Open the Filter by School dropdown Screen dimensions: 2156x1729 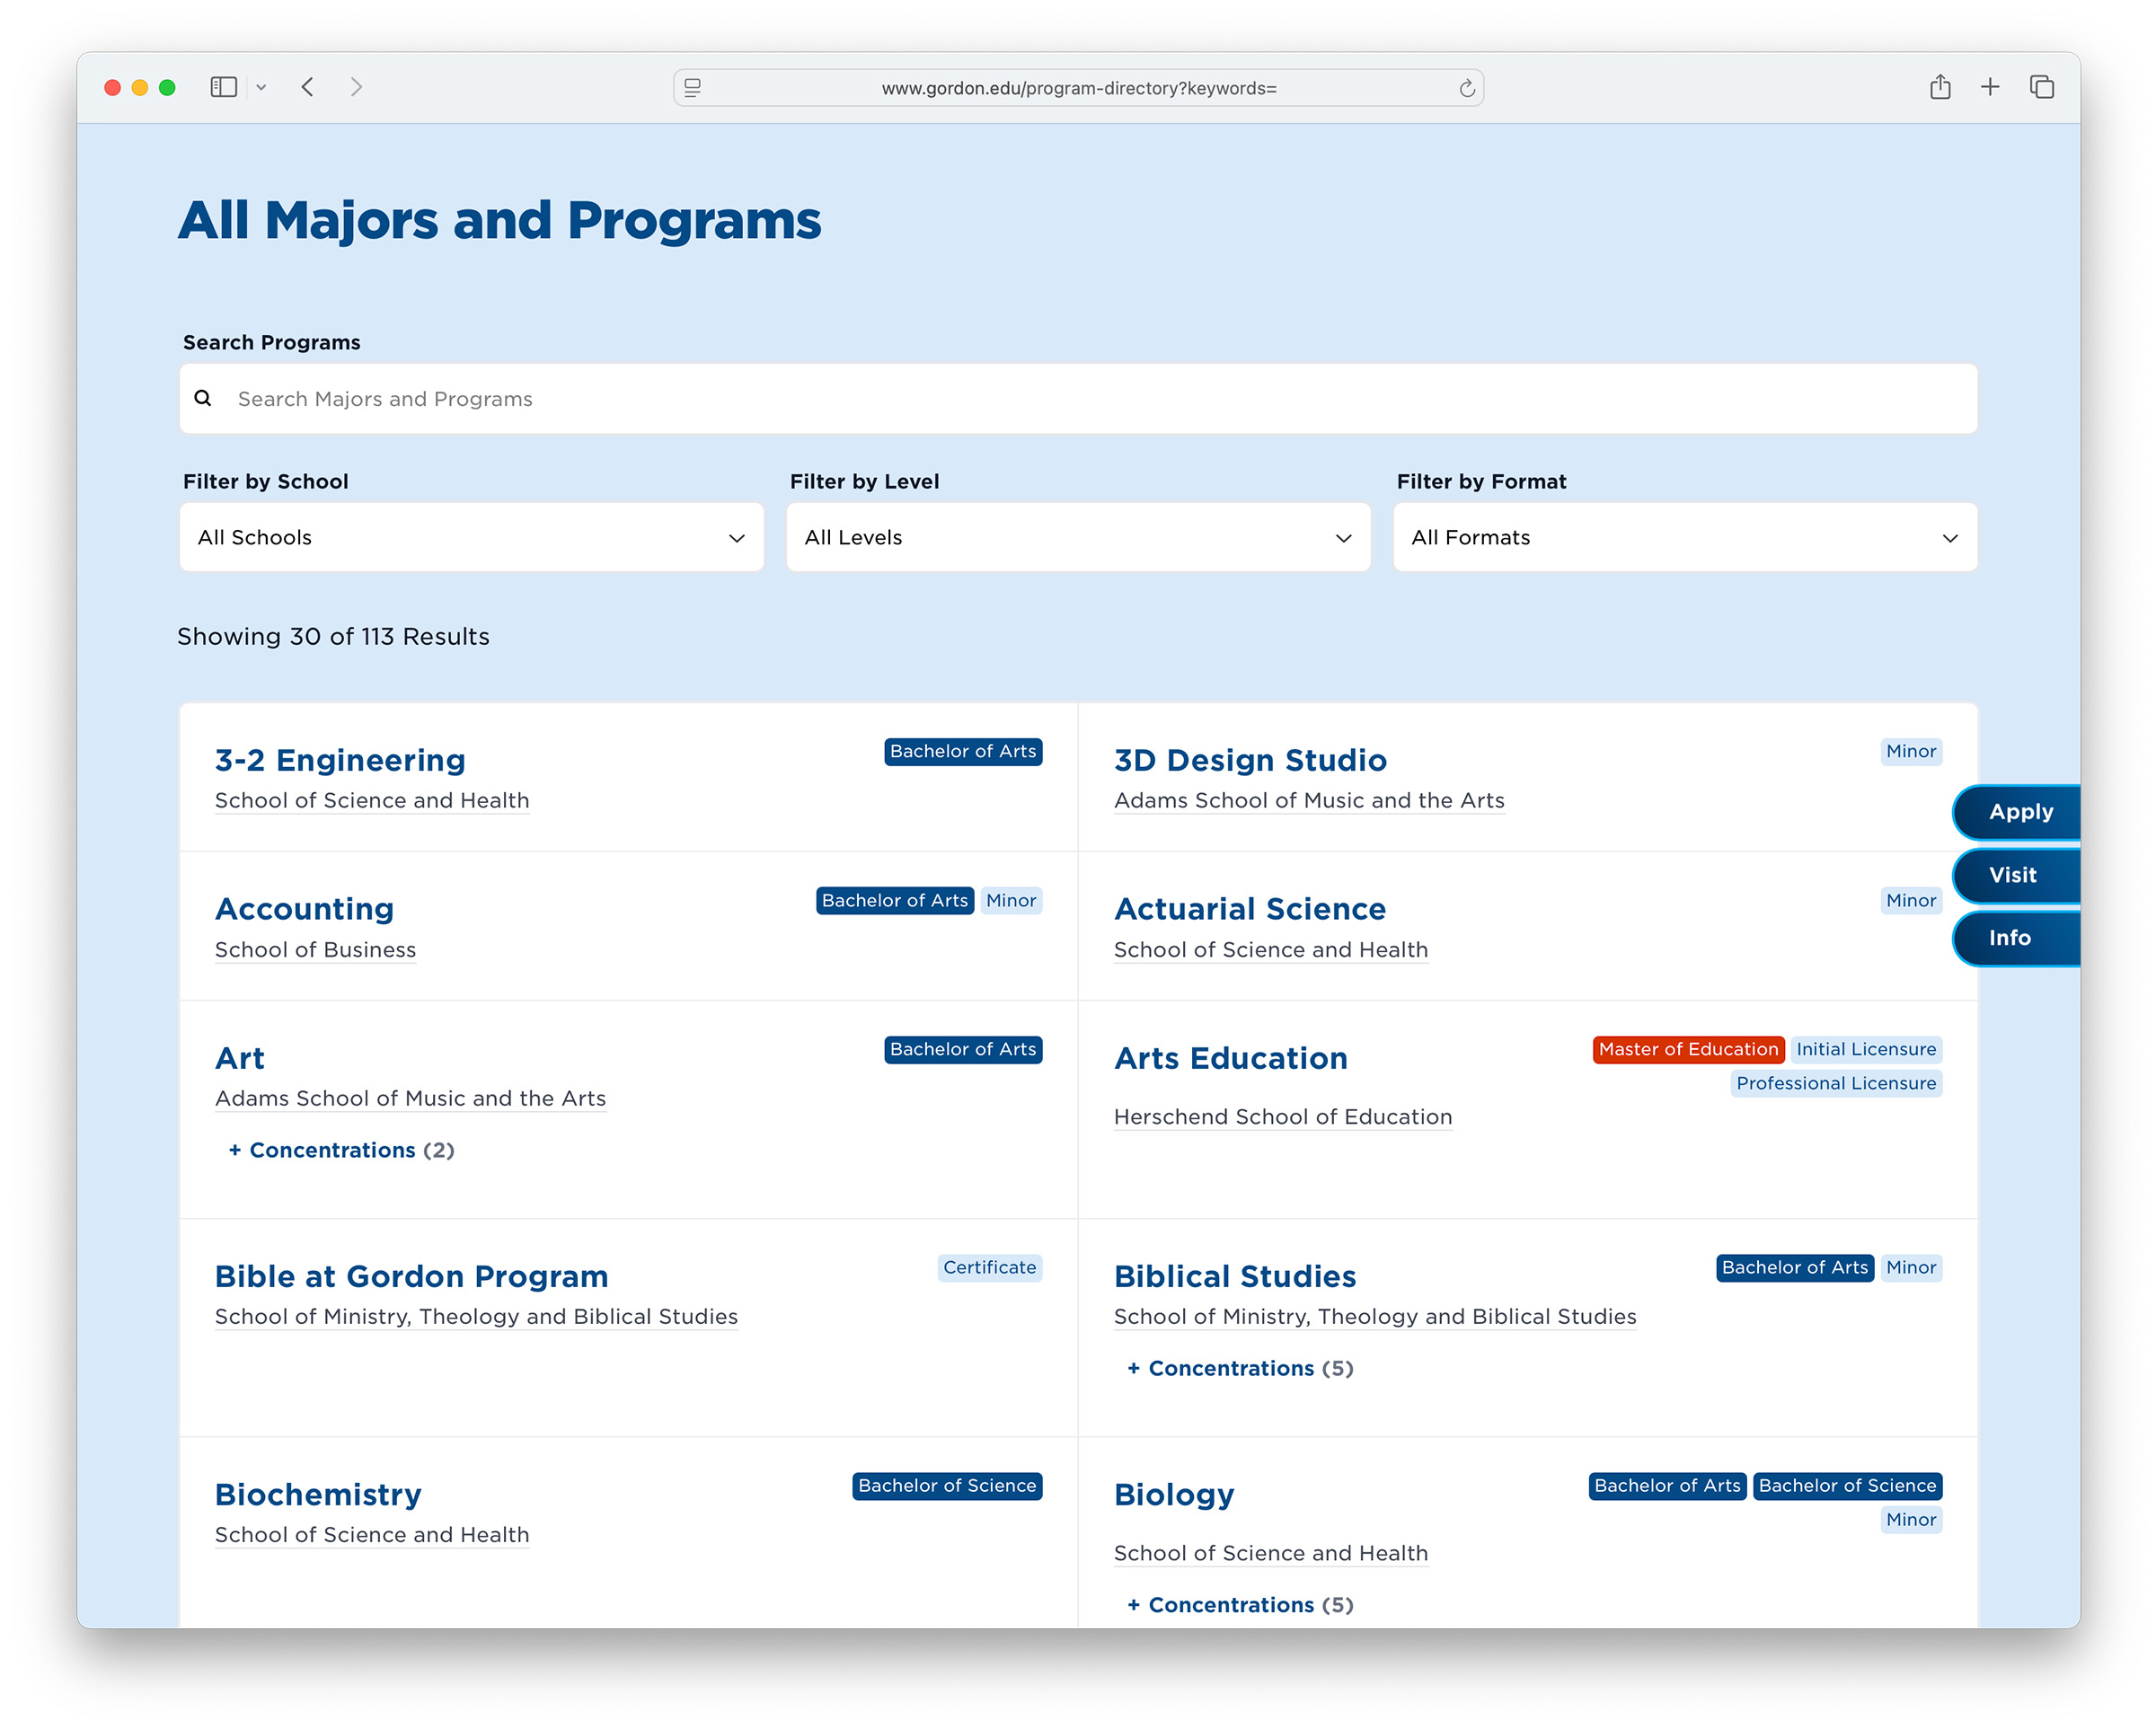(x=471, y=537)
